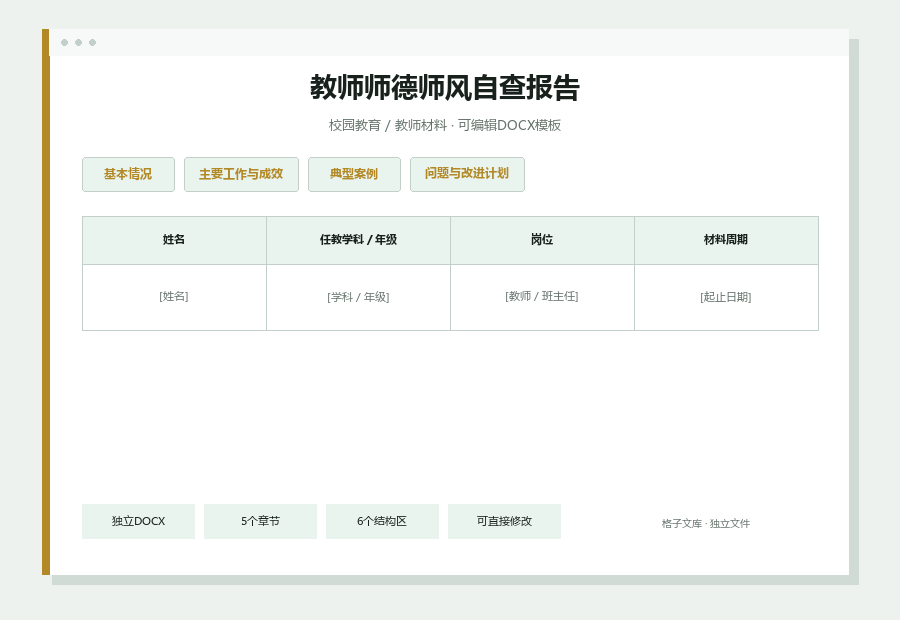Click the 5个章节 tag
Image resolution: width=900 pixels, height=620 pixels.
(261, 521)
